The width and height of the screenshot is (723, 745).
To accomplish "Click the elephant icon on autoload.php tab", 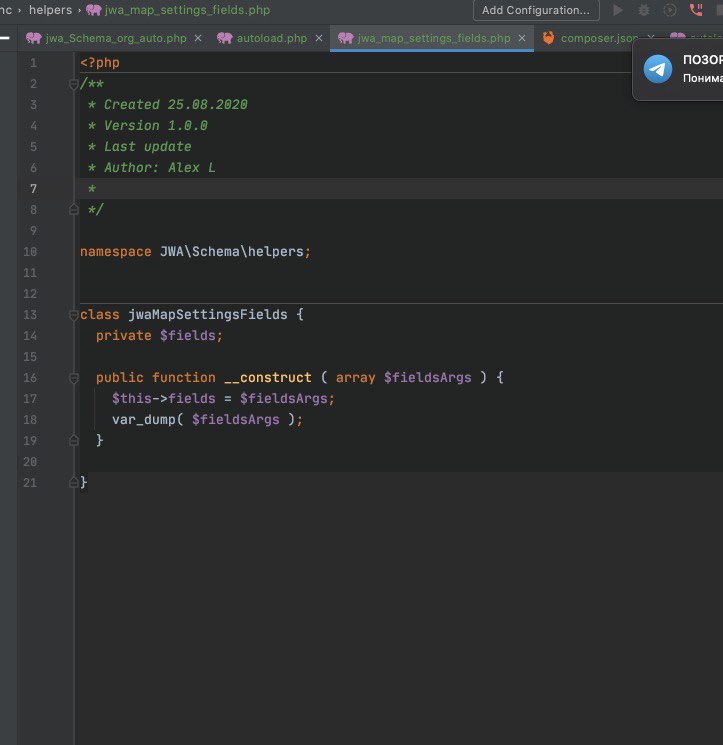I will pos(224,38).
